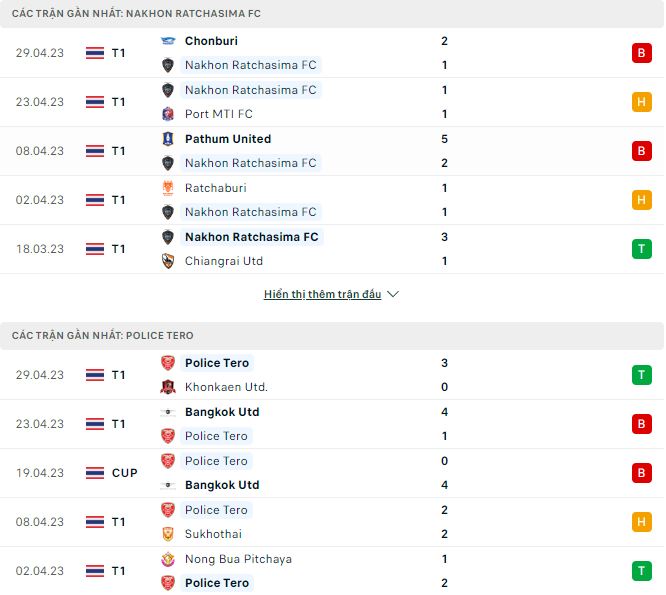Click the 'Các trận gần nhất: Police Tero' header
Image resolution: width=666 pixels, height=595 pixels.
pyautogui.click(x=103, y=336)
